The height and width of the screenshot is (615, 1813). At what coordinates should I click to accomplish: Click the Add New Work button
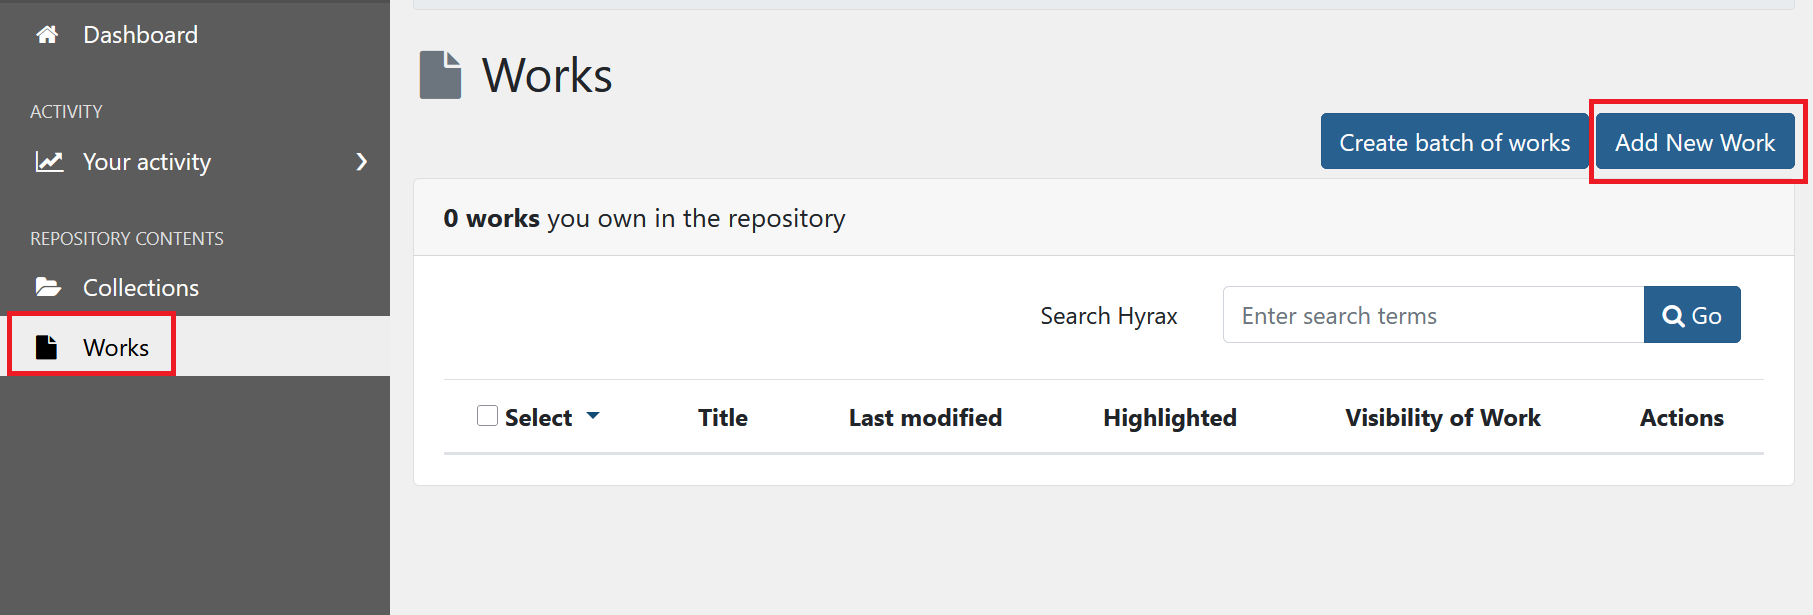click(x=1695, y=142)
